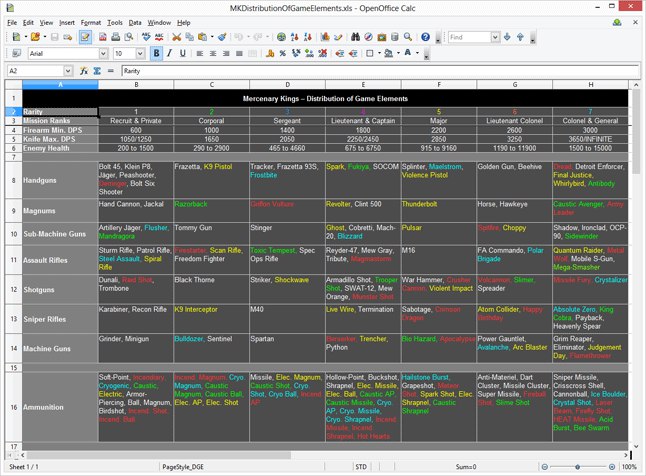Viewport: 646px width, 476px height.
Task: Open the Borders dropdown arrow
Action: pyautogui.click(x=379, y=53)
